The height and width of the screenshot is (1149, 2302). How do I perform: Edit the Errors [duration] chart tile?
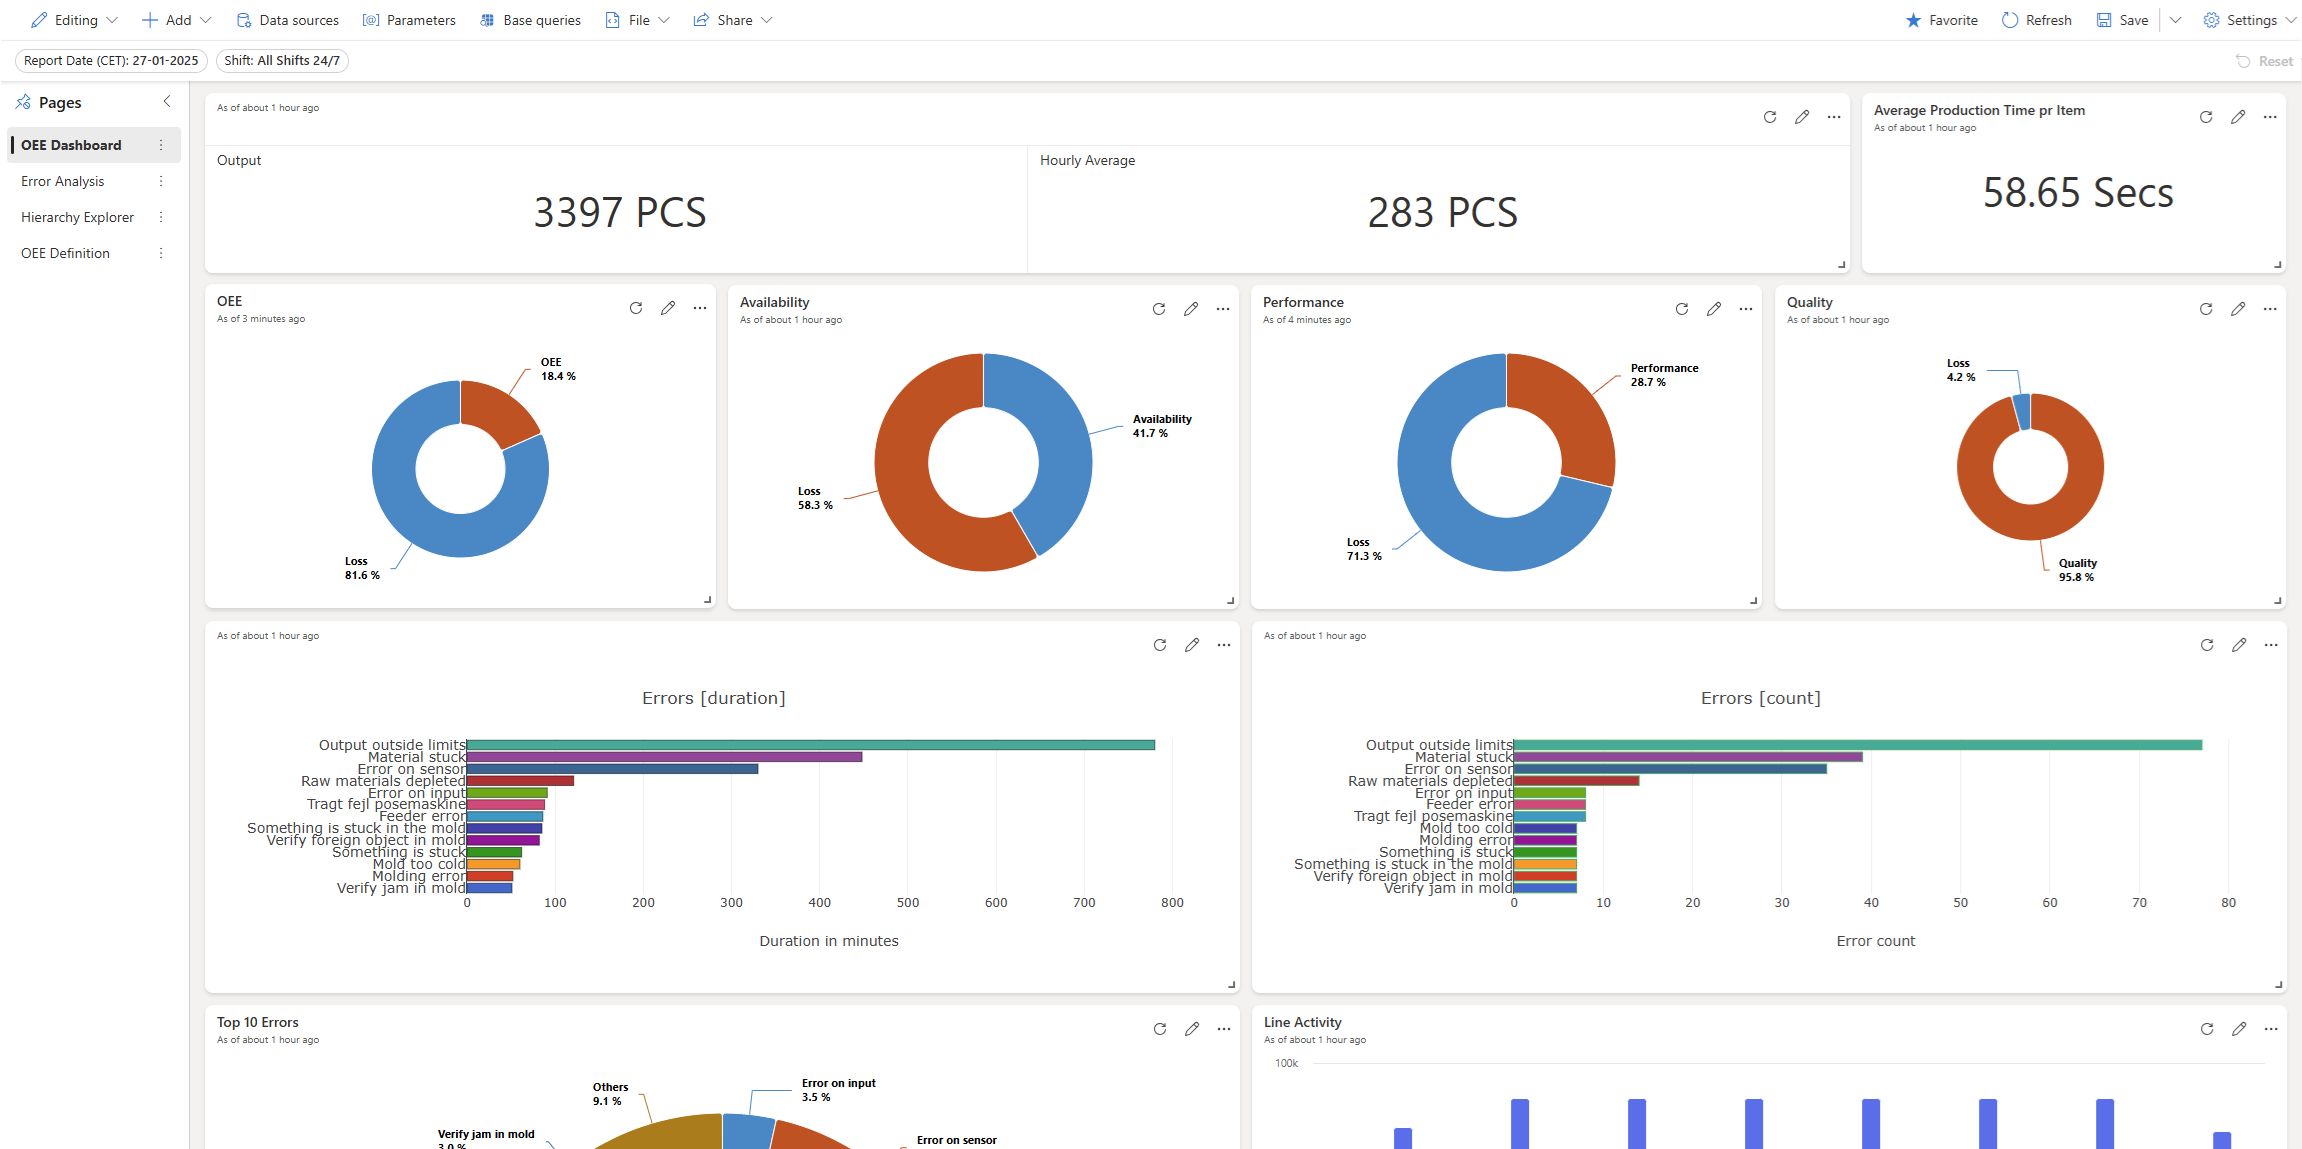[1192, 645]
